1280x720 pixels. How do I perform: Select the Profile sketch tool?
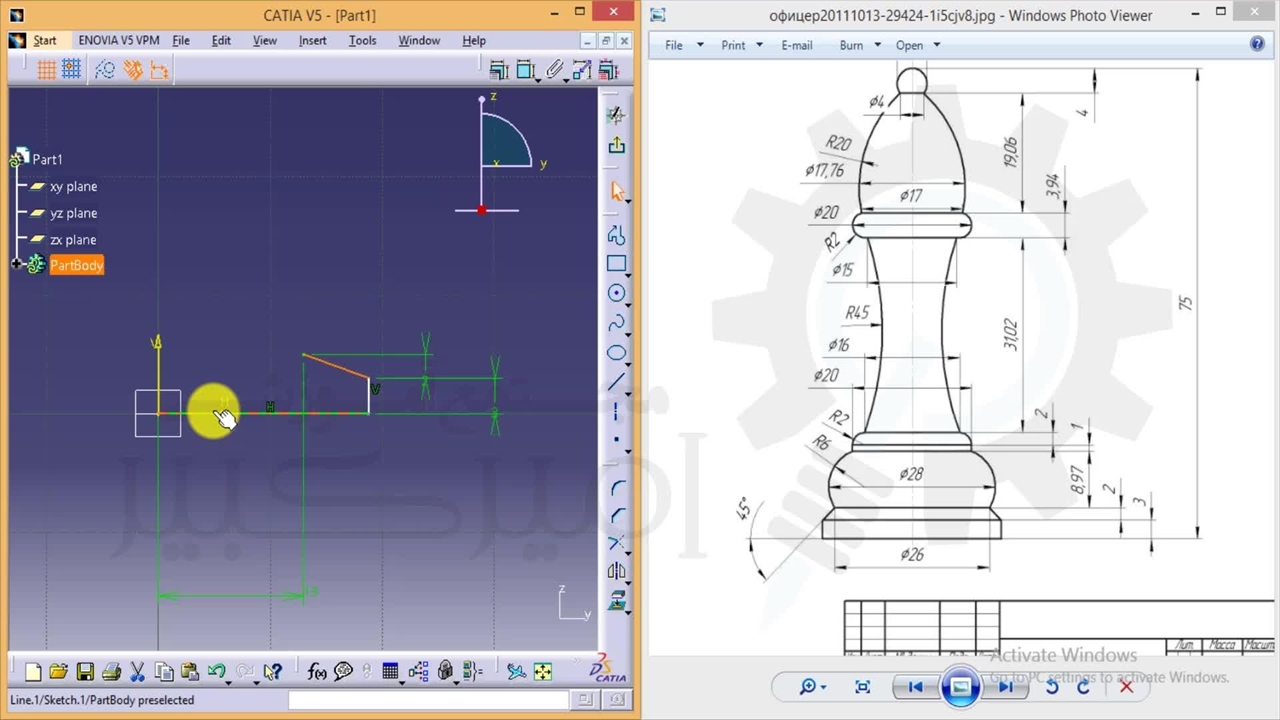(x=616, y=236)
